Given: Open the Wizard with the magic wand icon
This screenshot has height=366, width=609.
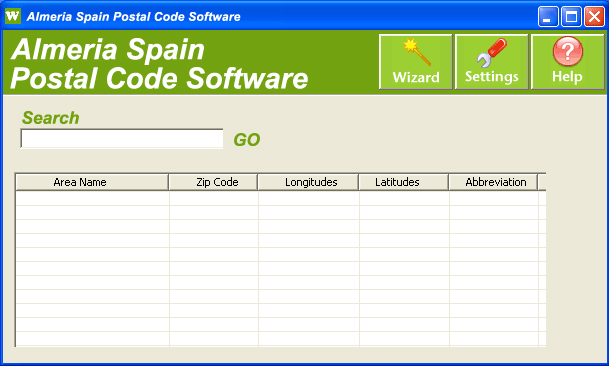Looking at the screenshot, I should click(x=416, y=62).
